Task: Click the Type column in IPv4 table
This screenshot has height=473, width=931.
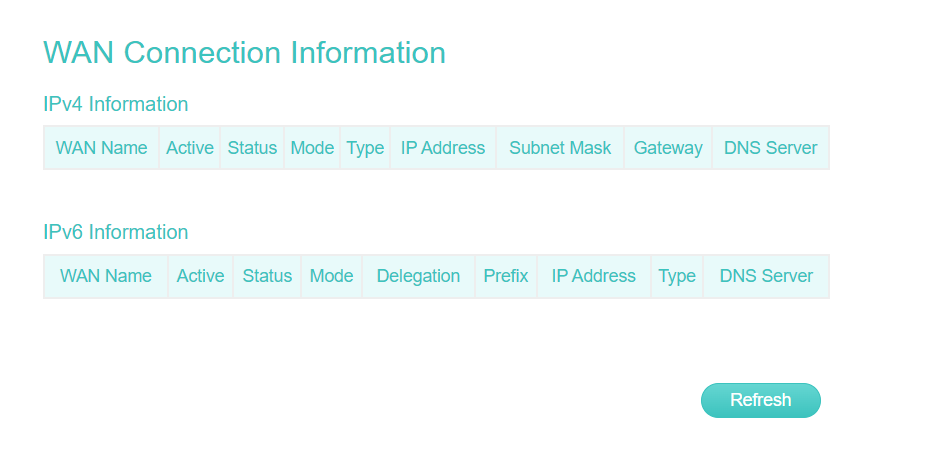Action: (365, 148)
